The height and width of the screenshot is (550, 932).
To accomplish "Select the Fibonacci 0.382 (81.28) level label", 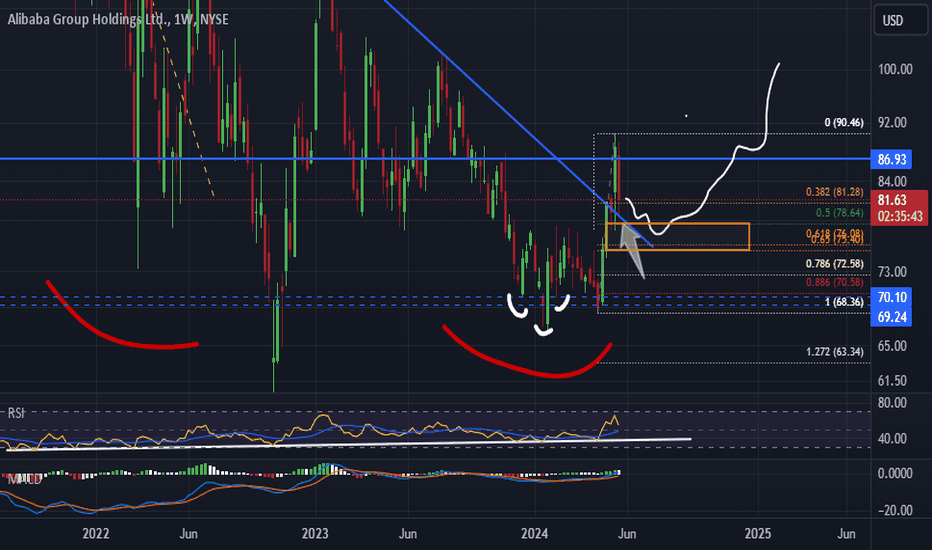I will point(835,191).
